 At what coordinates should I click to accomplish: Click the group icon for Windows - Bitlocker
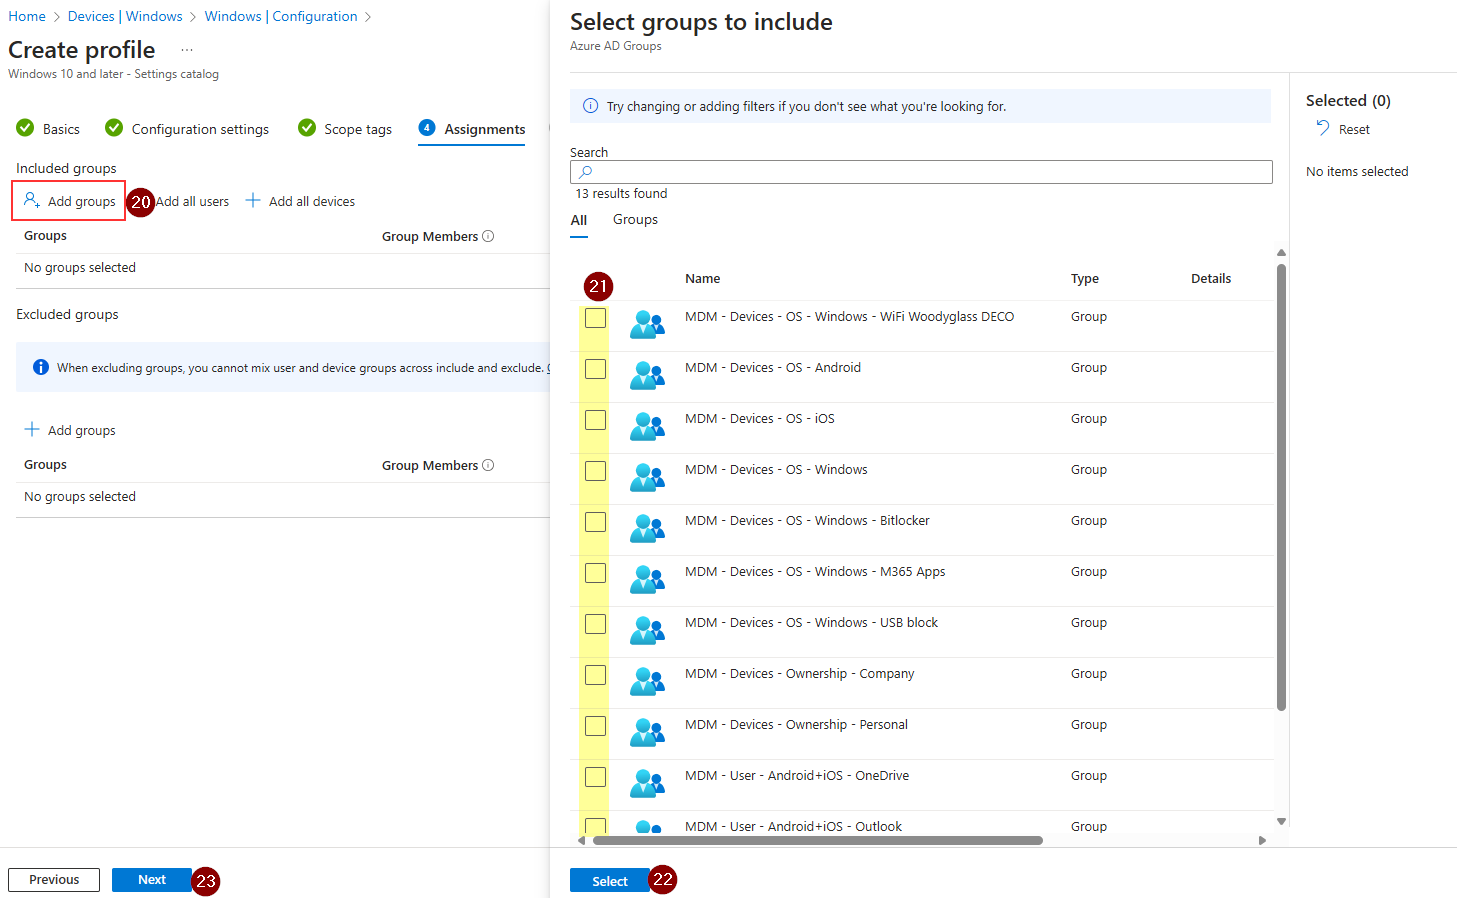point(647,529)
